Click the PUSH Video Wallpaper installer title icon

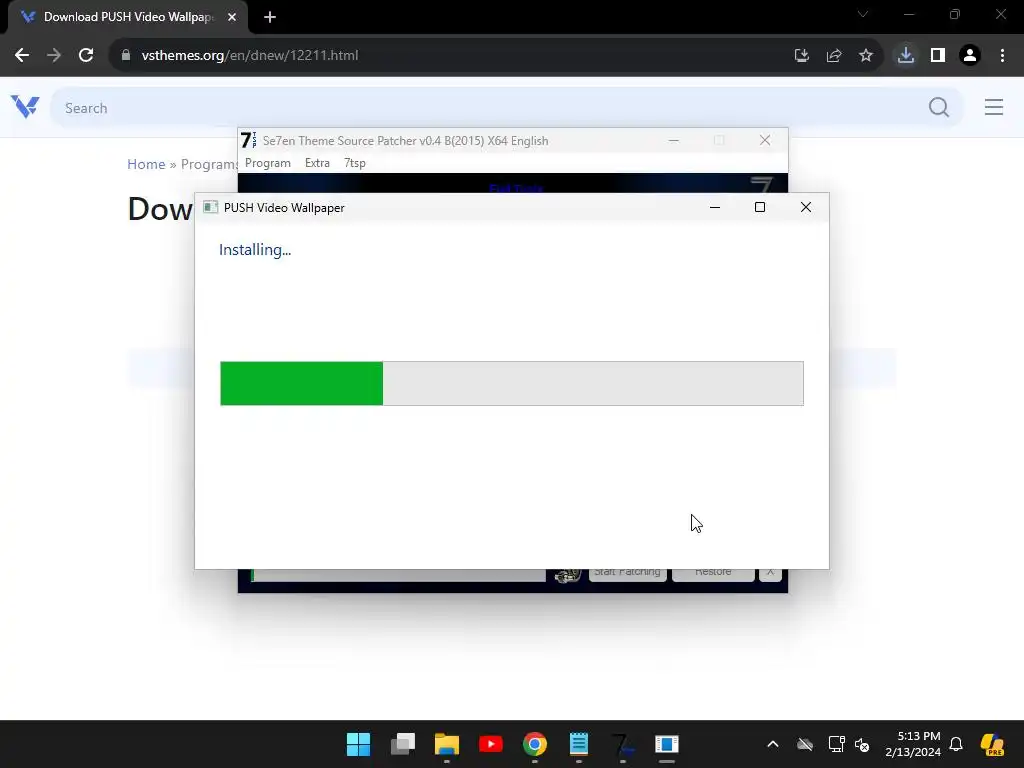coord(210,207)
